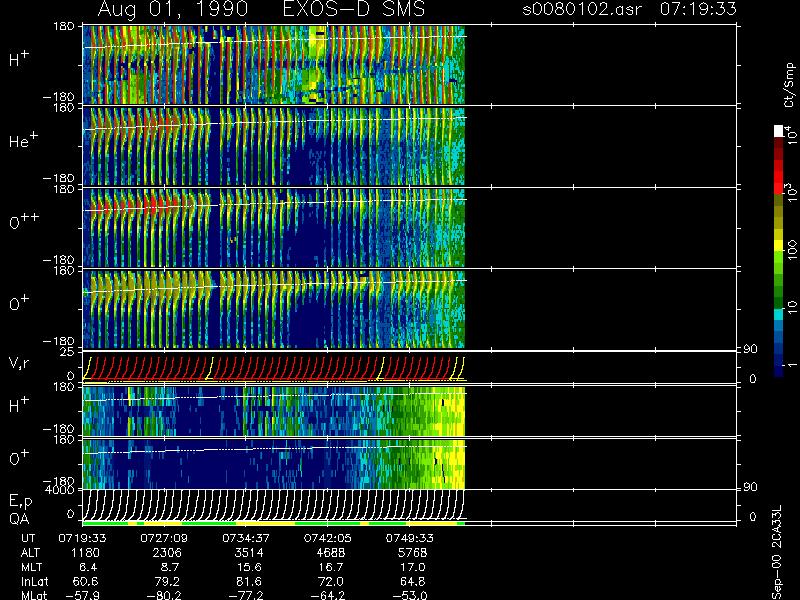Click altitude value '4688'
This screenshot has height=600, width=800.
(x=331, y=553)
